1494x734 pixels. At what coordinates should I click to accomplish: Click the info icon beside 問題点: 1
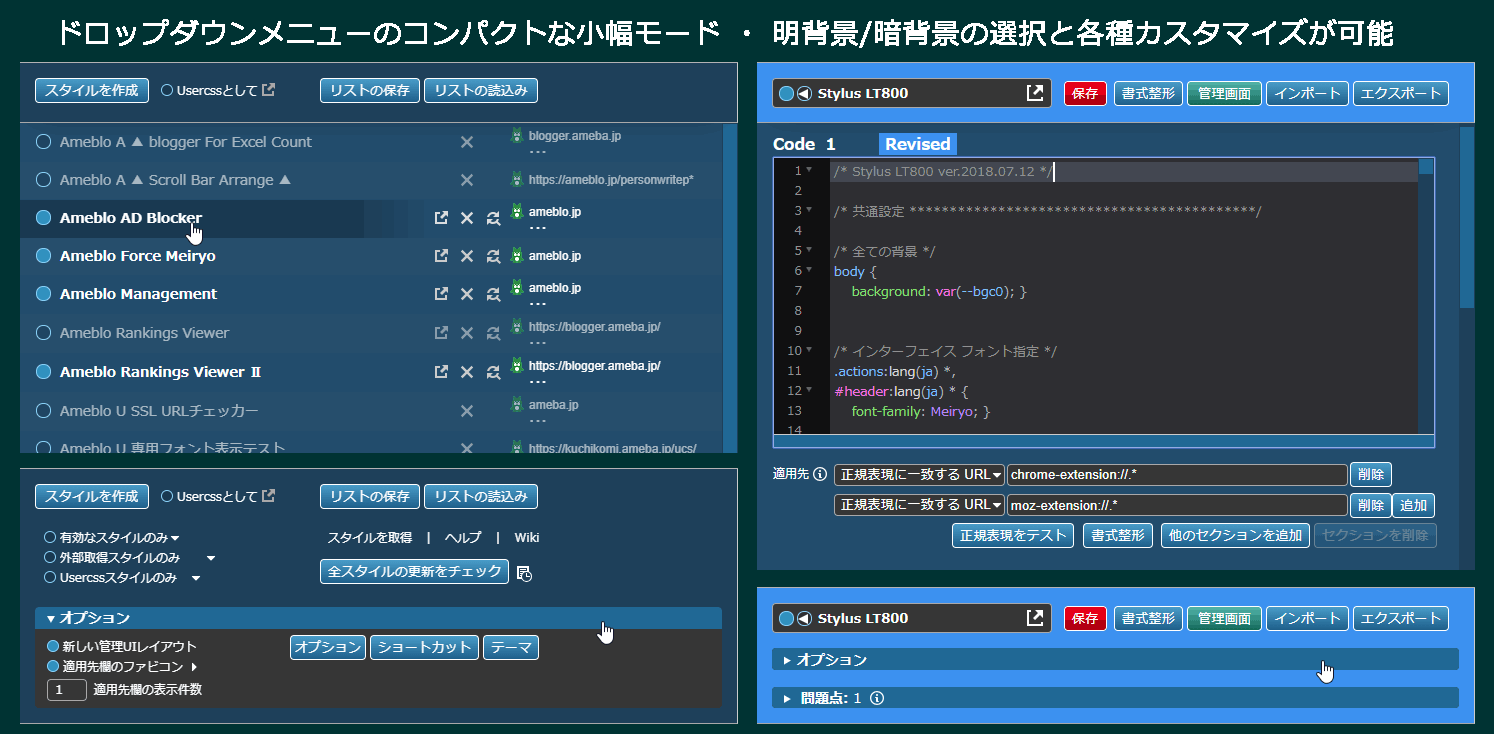point(877,698)
